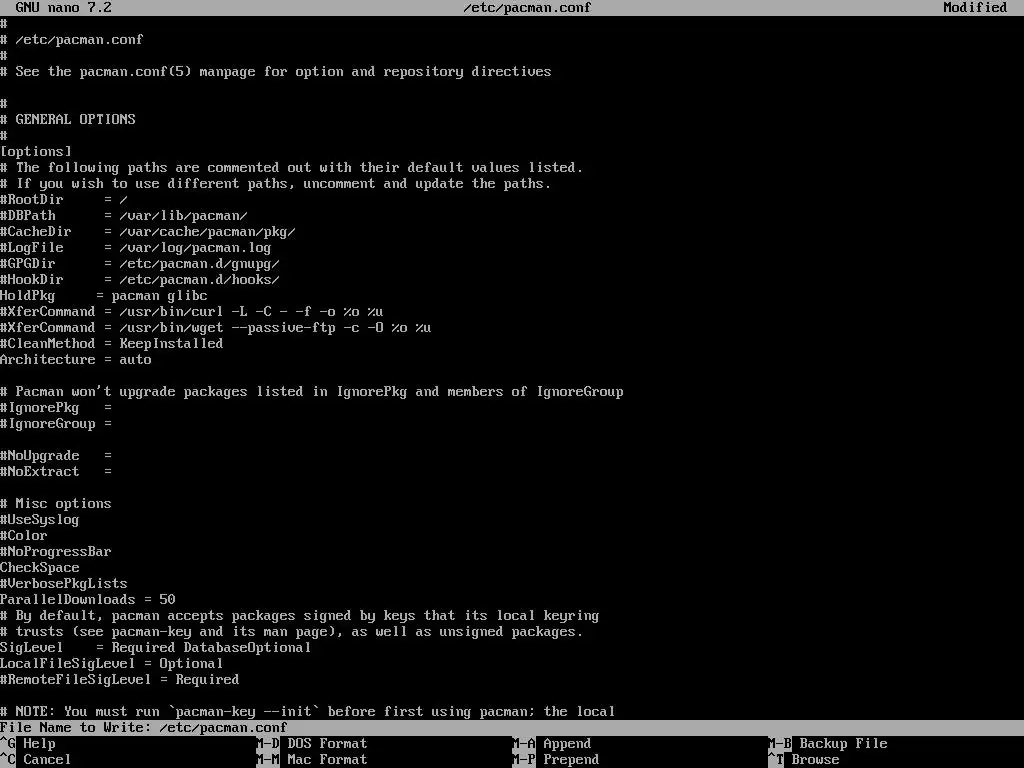Click the 'By default, pacman accepts packages' comment
1024x768 pixels.
click(300, 616)
